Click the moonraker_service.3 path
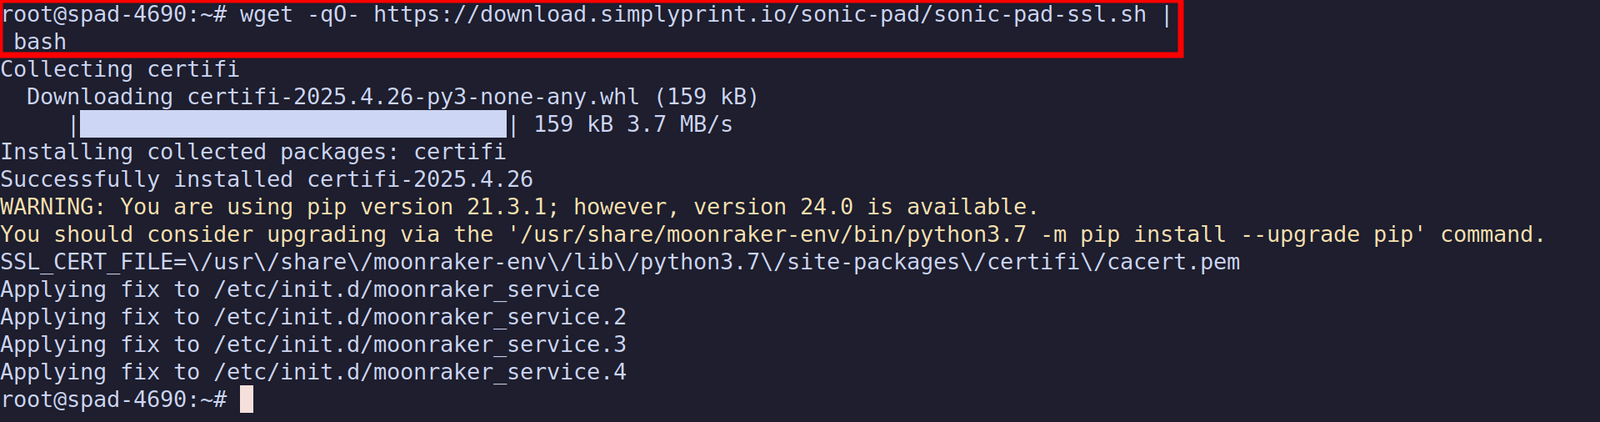The image size is (1600, 422). tap(420, 345)
